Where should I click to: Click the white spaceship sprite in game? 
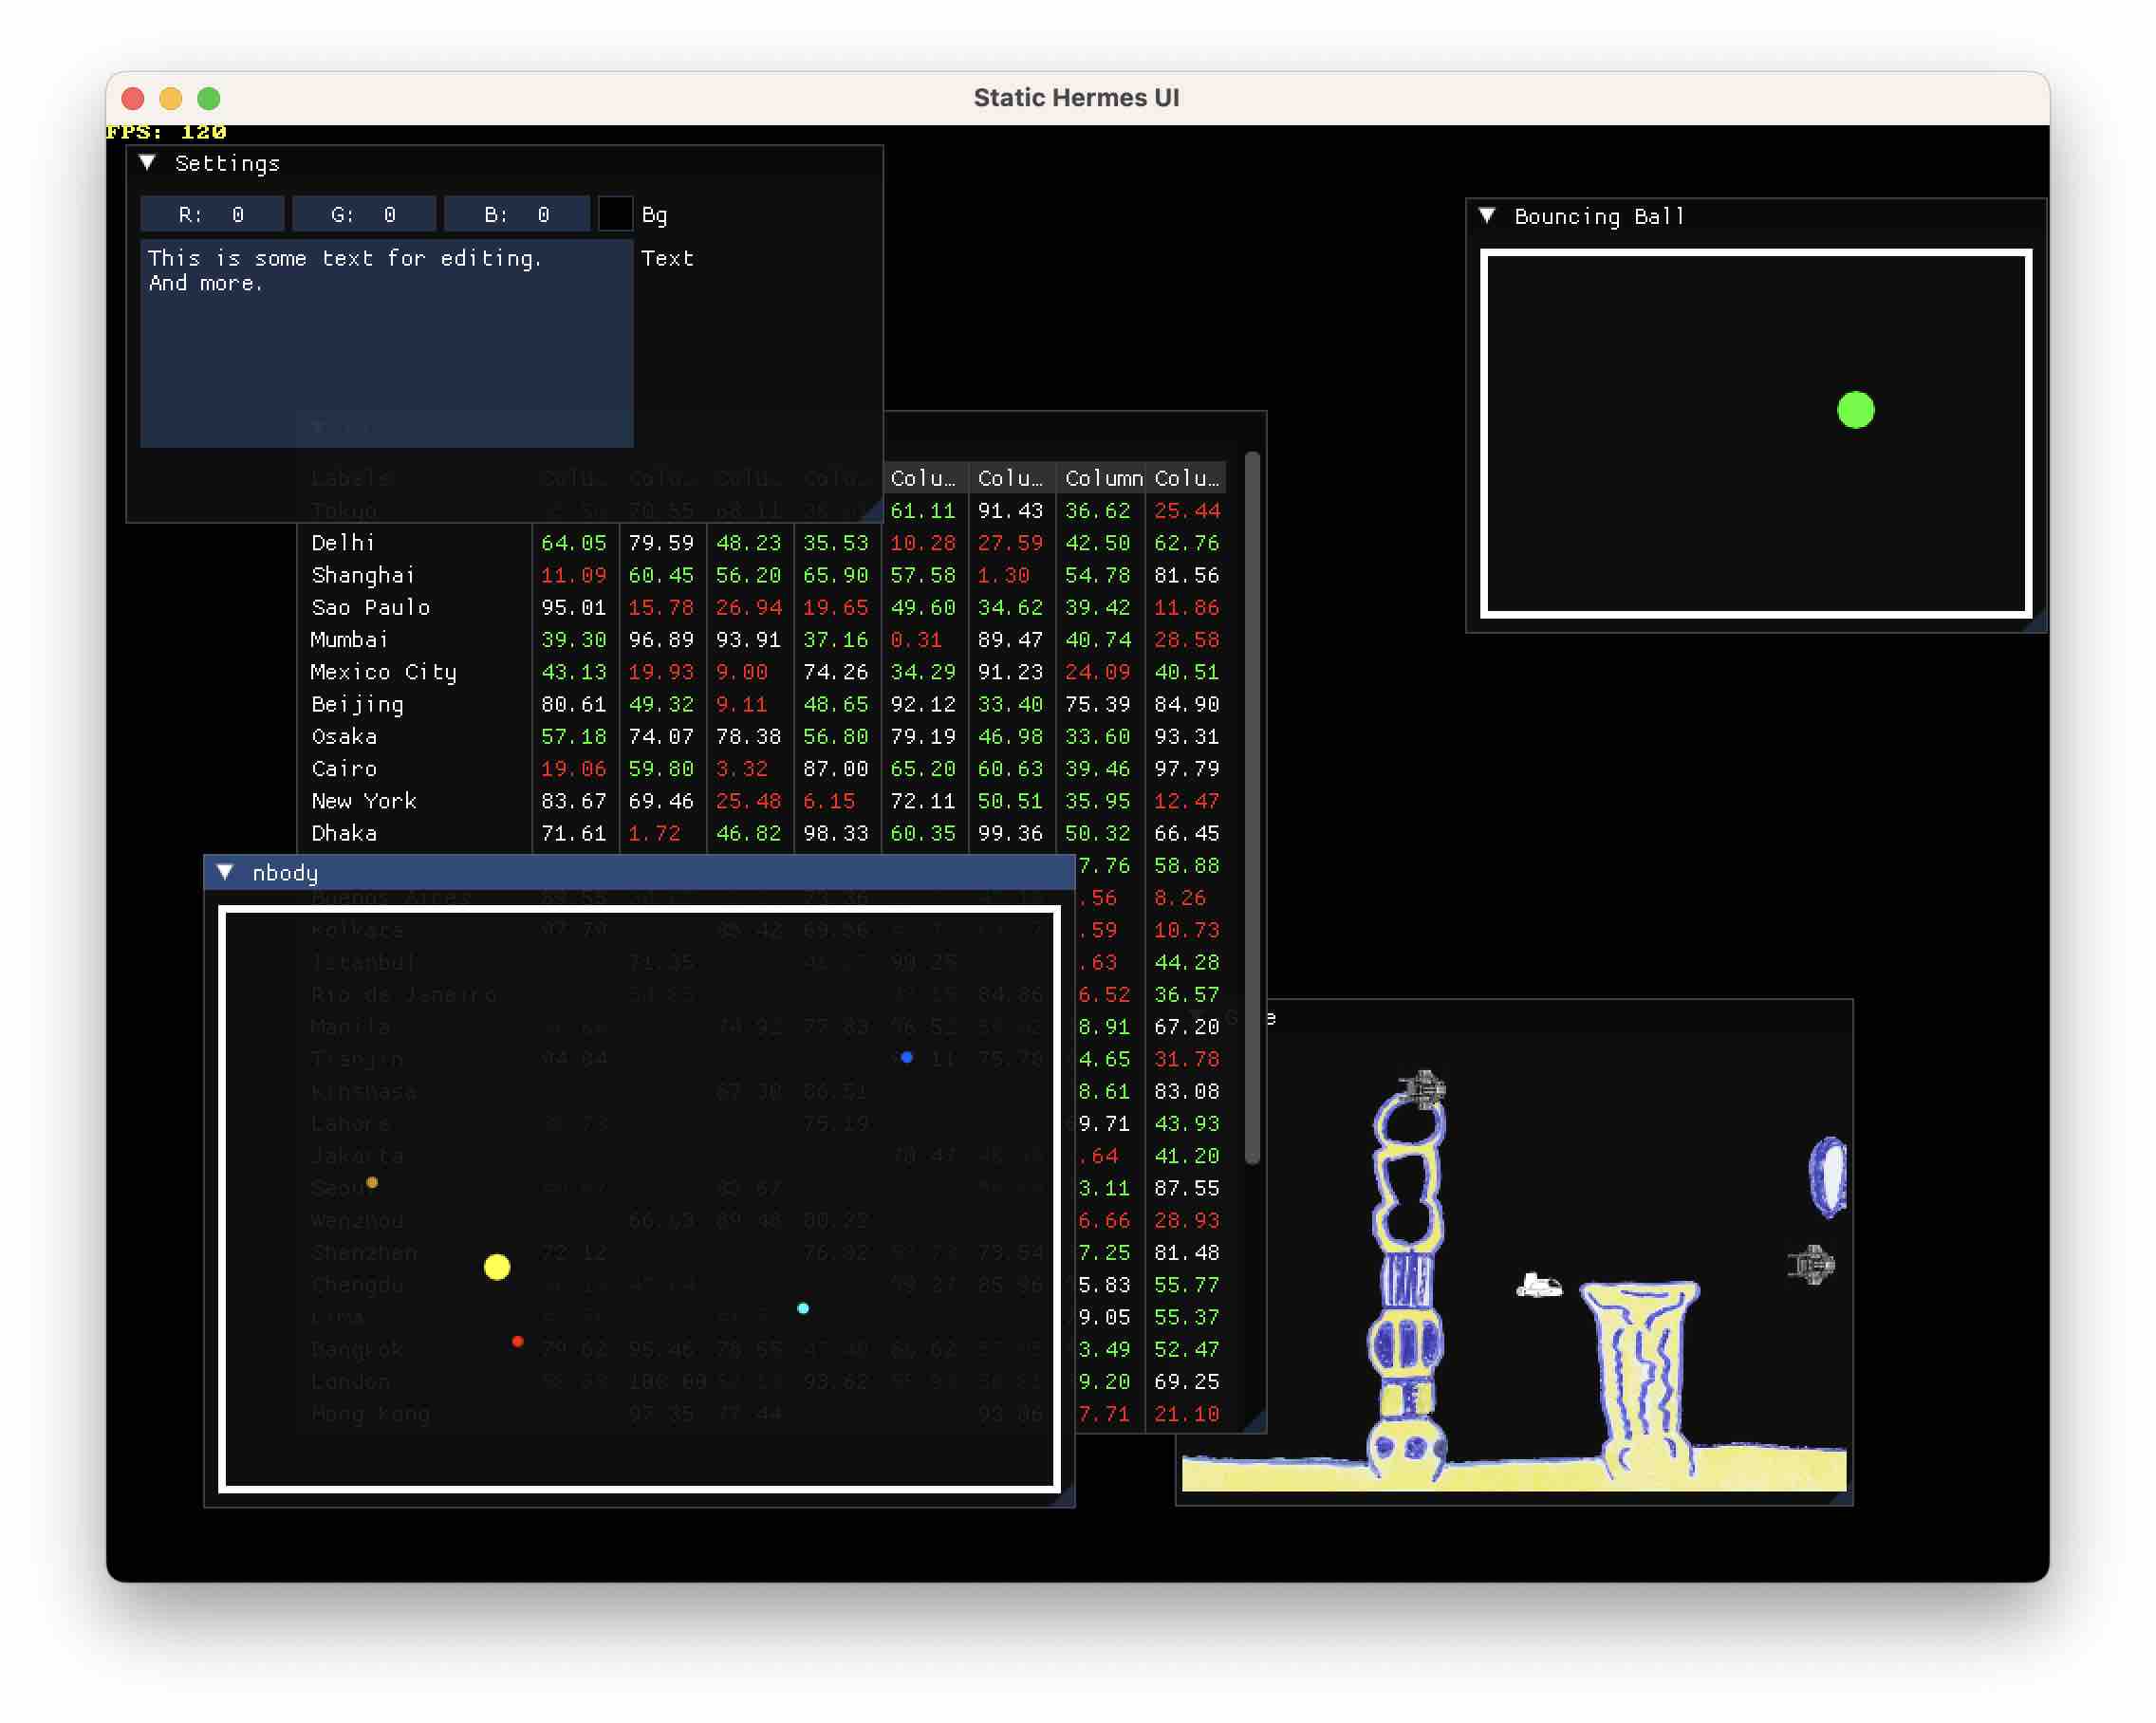click(1538, 1285)
